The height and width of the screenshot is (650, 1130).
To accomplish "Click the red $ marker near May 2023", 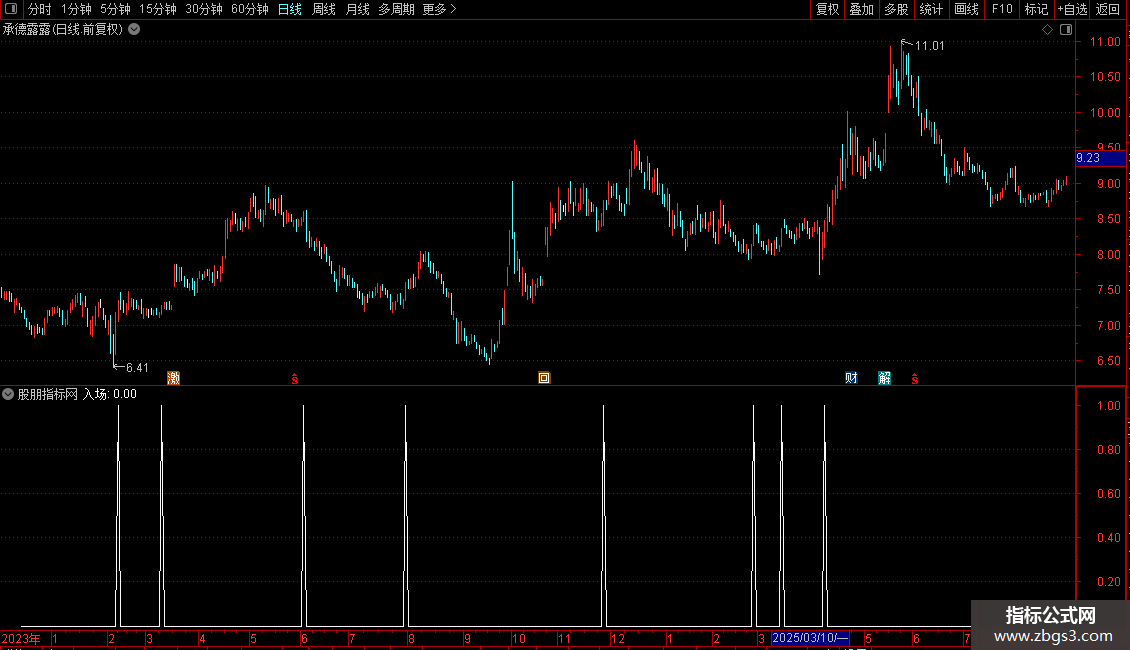I will coord(295,378).
